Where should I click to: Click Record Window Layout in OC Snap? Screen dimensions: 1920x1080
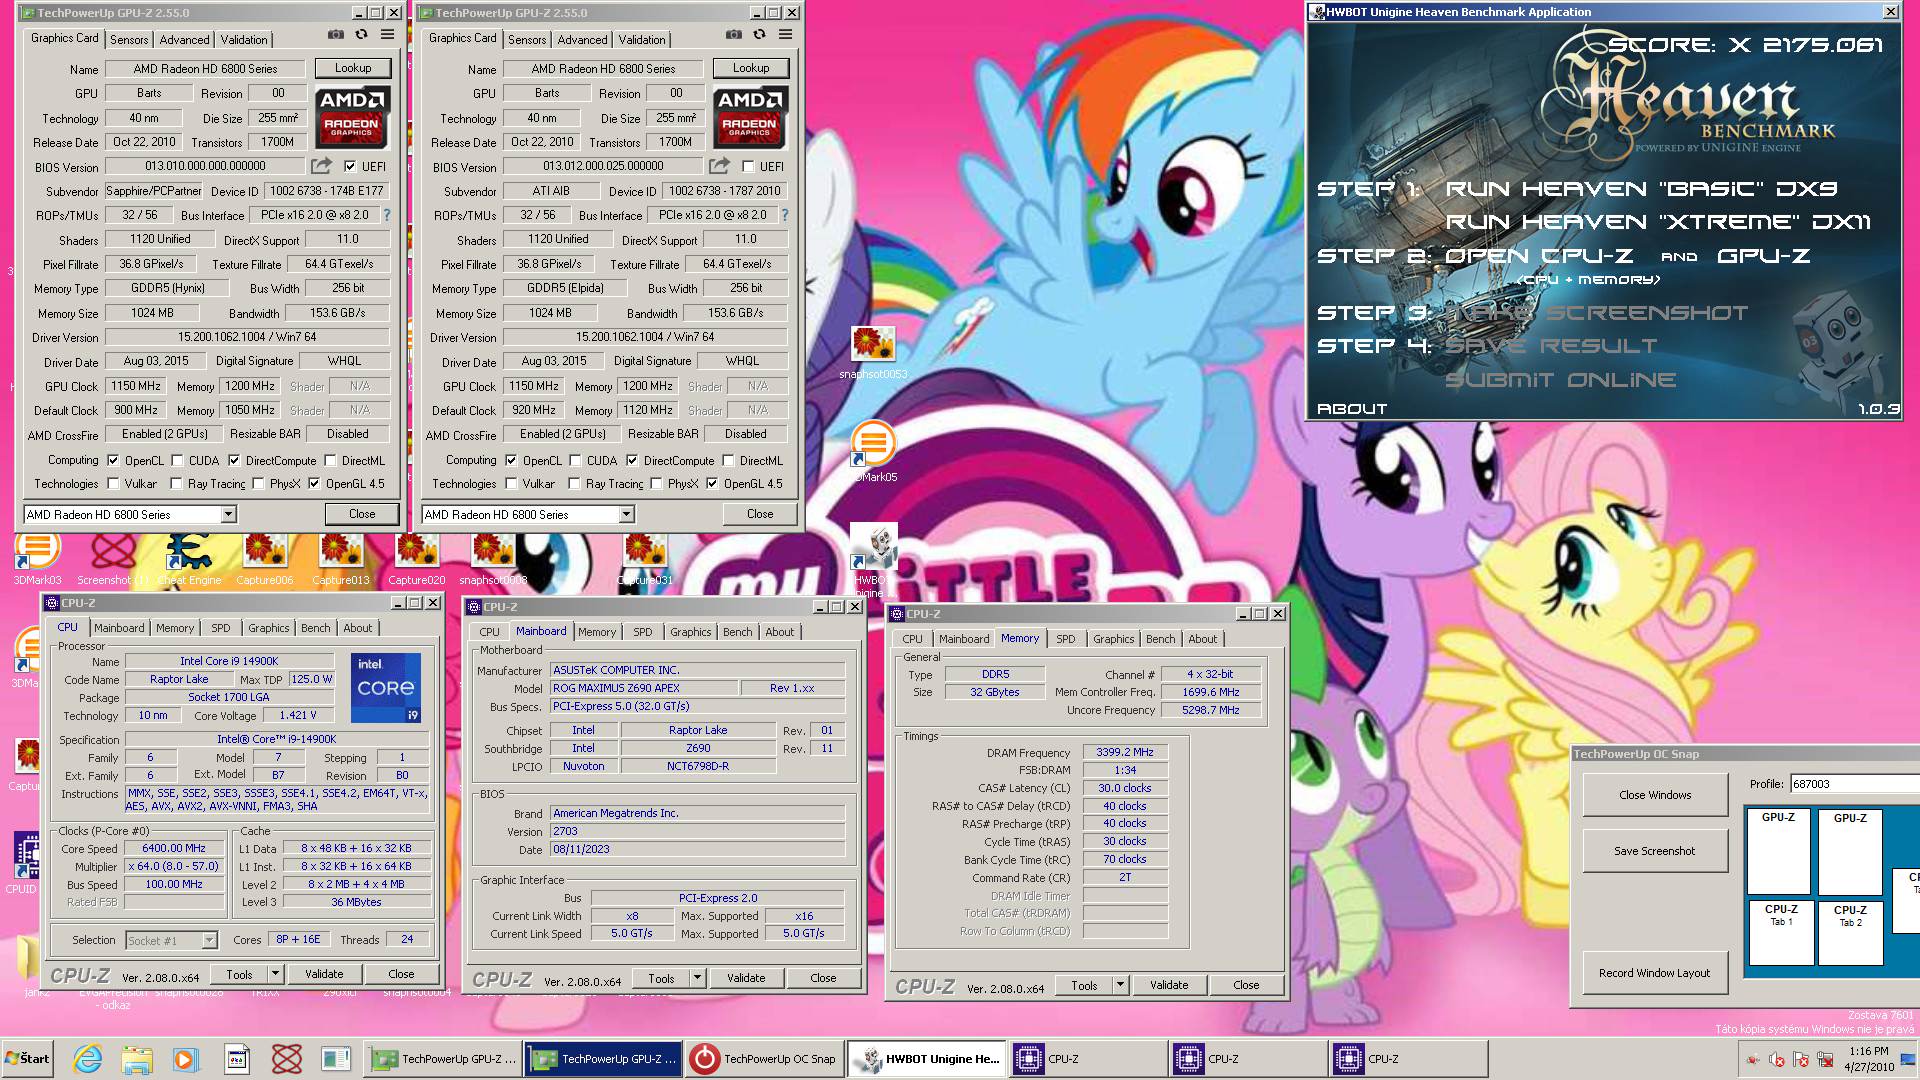point(1655,972)
